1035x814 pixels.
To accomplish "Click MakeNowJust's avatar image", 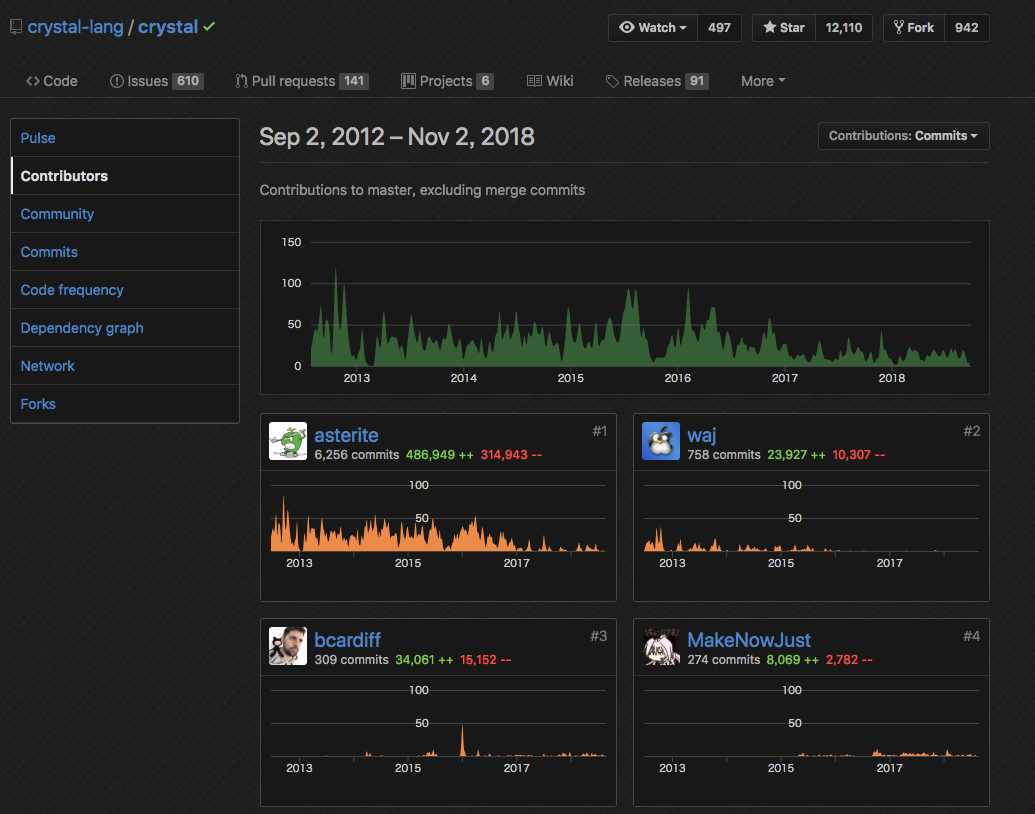I will [x=661, y=646].
